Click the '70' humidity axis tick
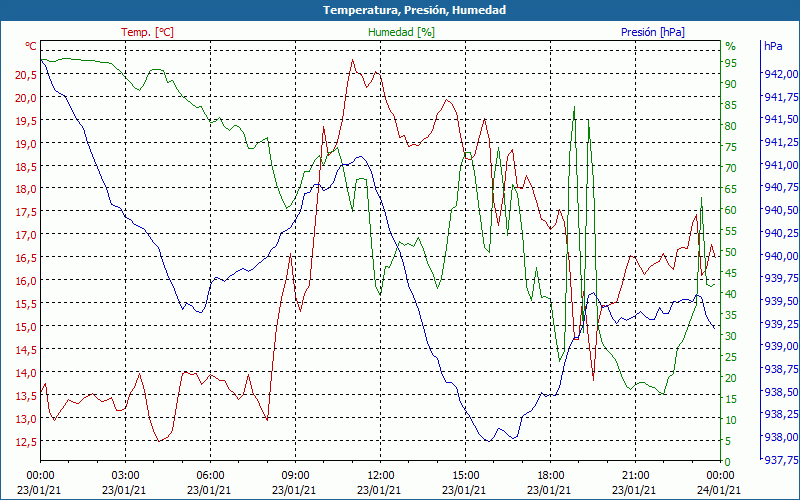The width and height of the screenshot is (800, 500). click(x=731, y=168)
